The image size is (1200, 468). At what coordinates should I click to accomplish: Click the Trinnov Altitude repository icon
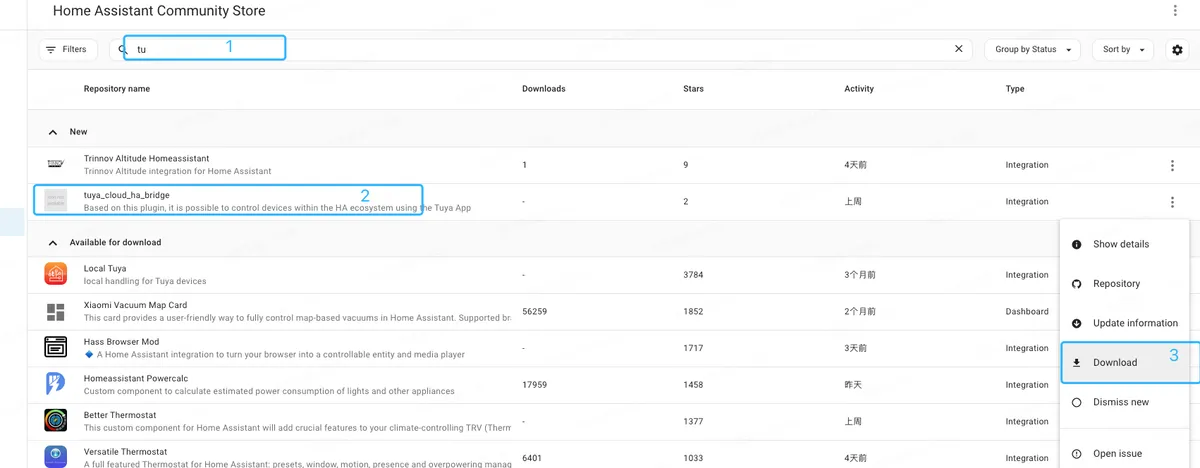(x=56, y=164)
